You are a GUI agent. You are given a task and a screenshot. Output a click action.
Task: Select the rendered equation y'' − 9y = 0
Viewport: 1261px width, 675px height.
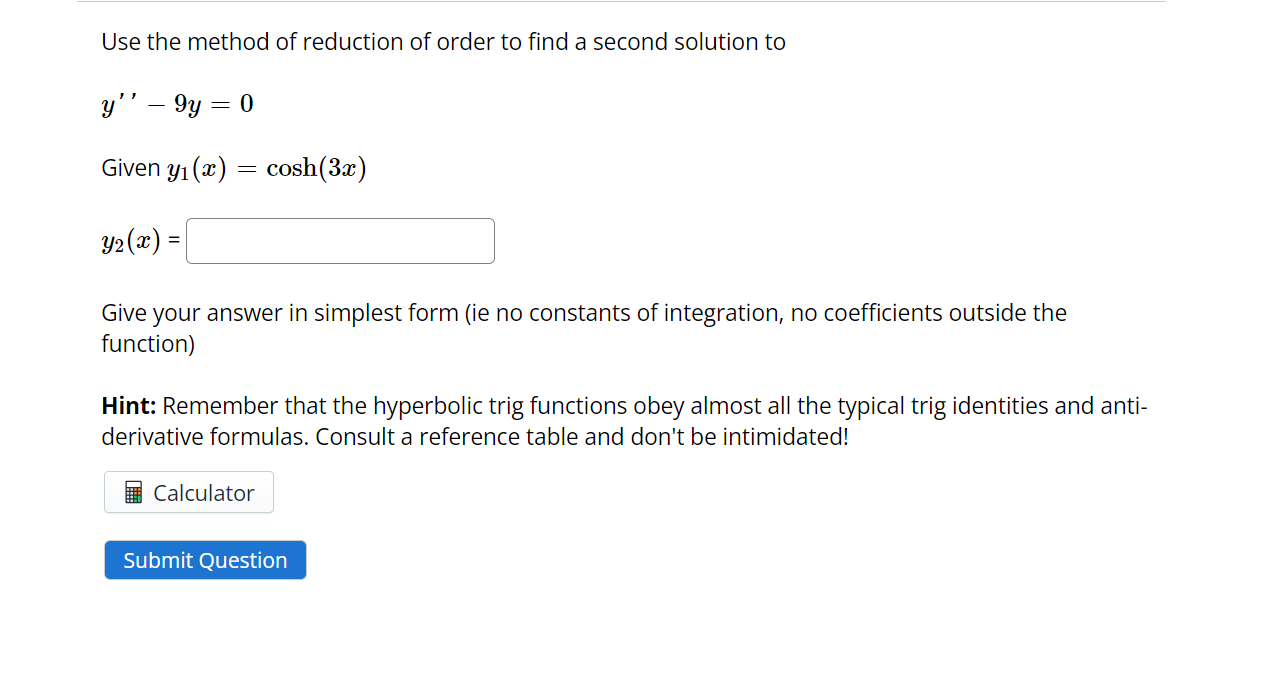(176, 103)
